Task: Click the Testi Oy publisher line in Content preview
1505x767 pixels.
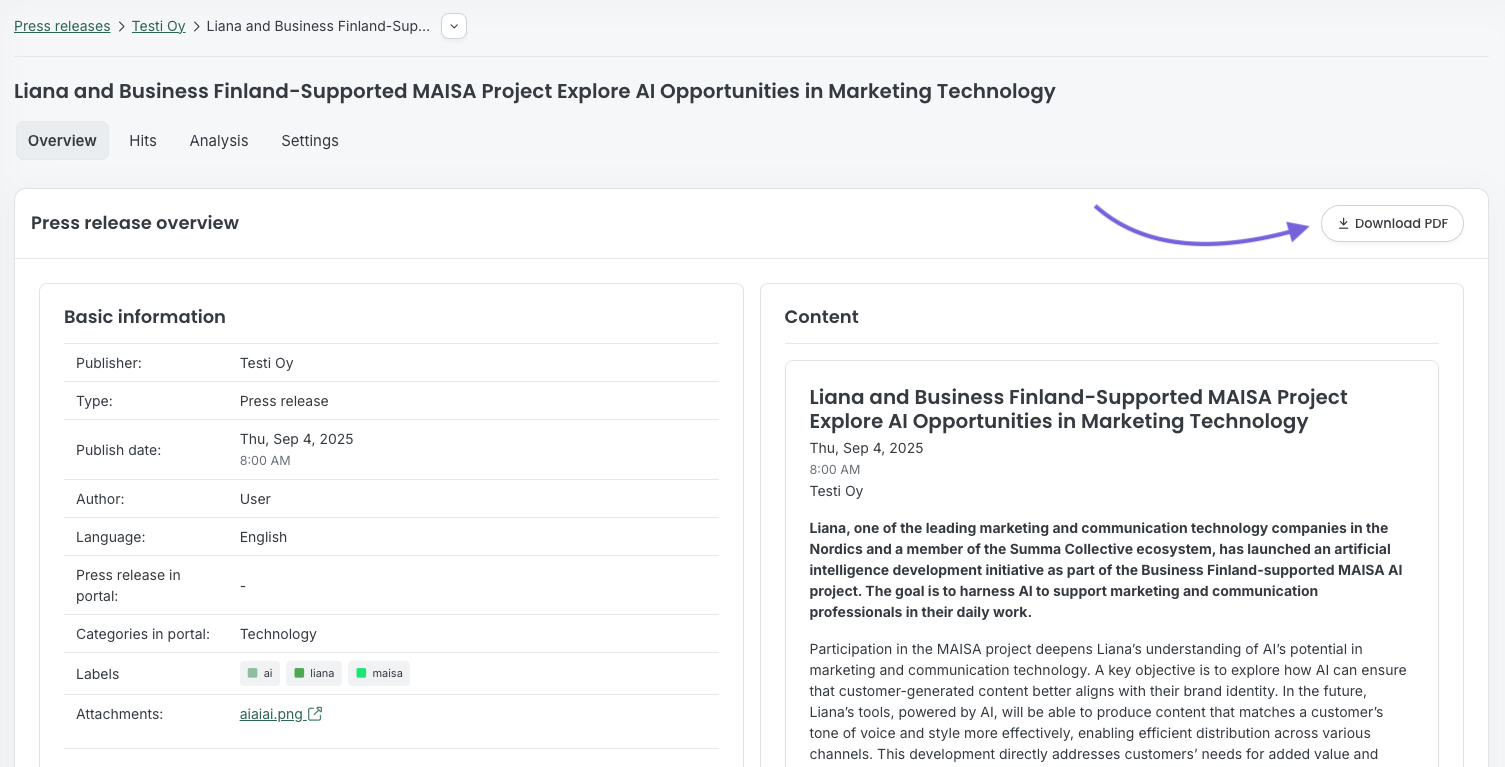Action: pos(836,491)
